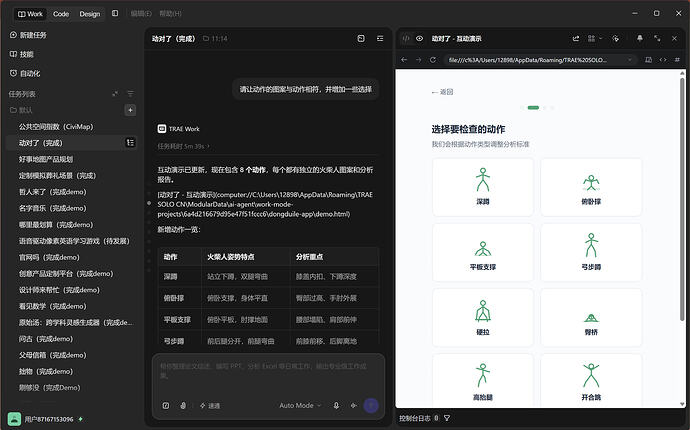The height and width of the screenshot is (430, 690).
Task: Open task 定制模拟葬礼场景 (完成)
Action: 57,176
